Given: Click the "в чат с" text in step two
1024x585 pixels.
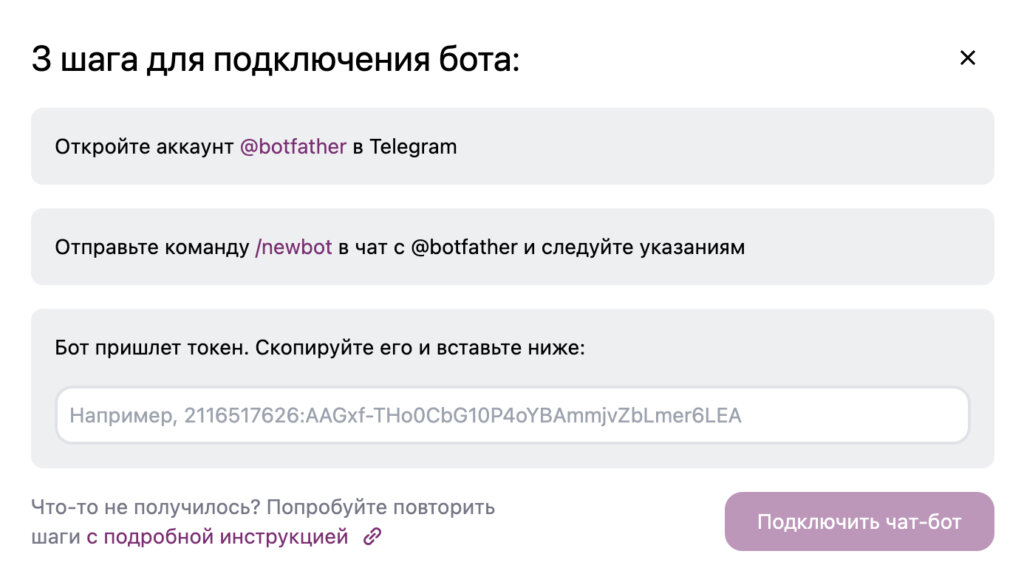Looking at the screenshot, I should [371, 247].
